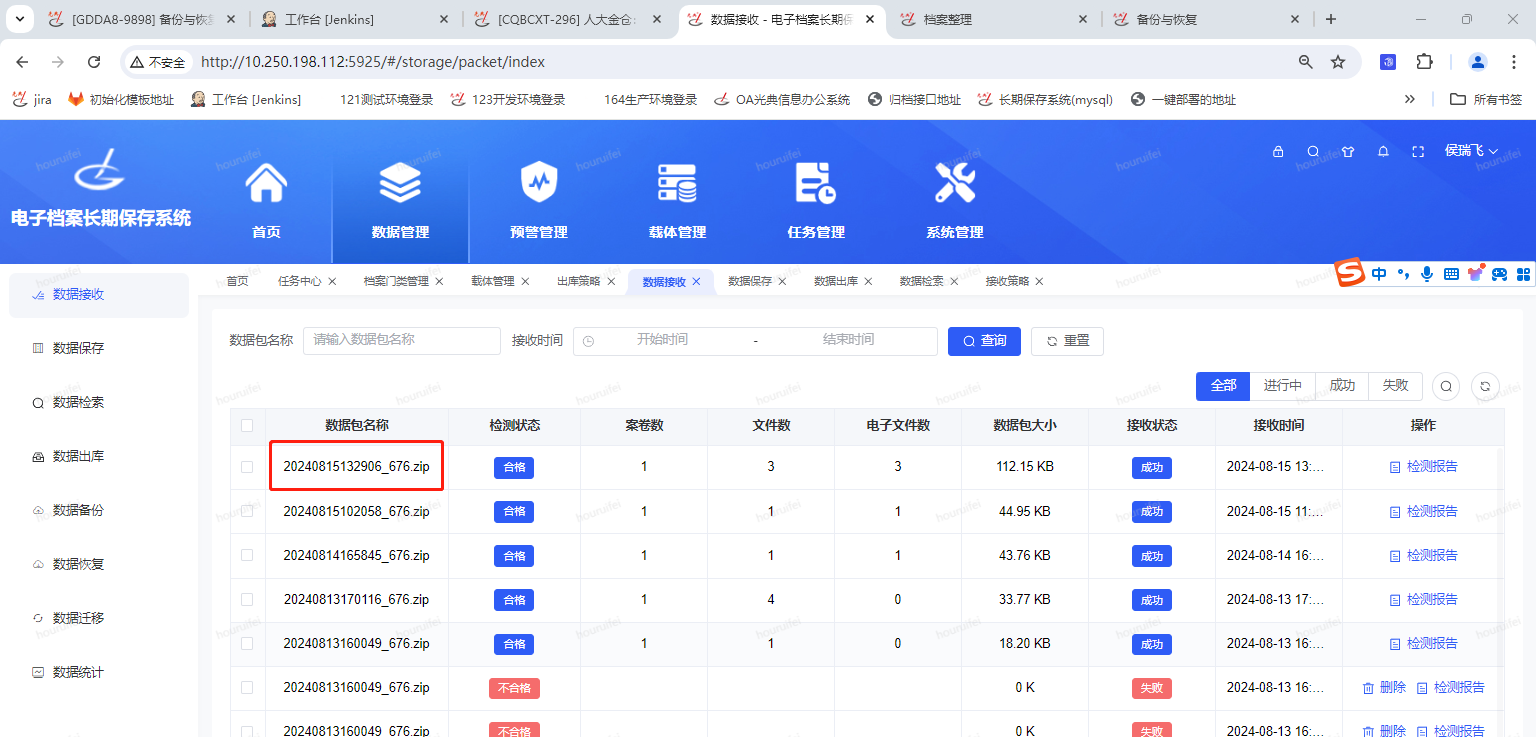Switch to the 档案门类管理 page tab
The image size is (1536, 737).
tap(396, 282)
